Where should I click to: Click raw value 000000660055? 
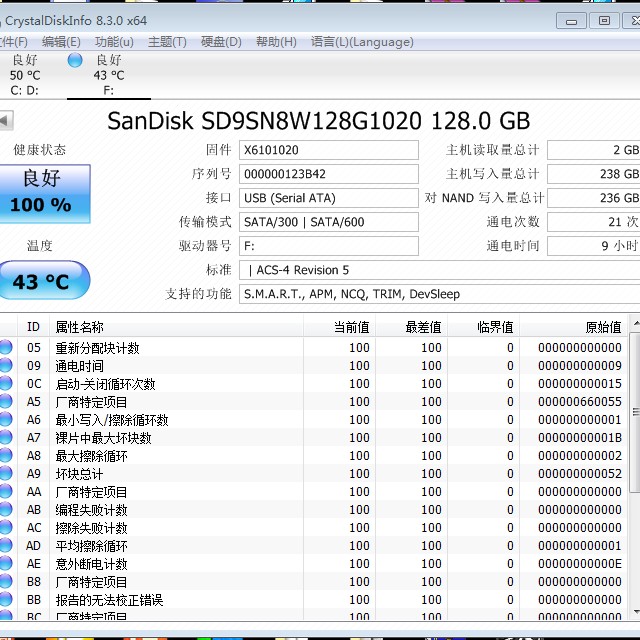[580, 402]
